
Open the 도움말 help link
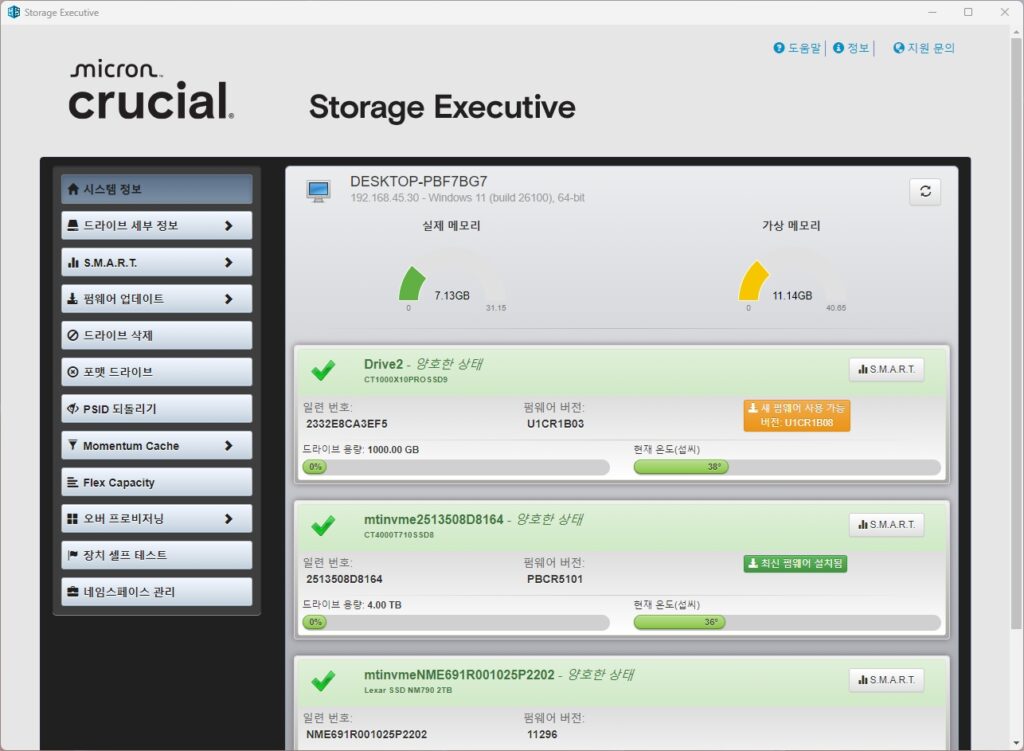[x=804, y=48]
